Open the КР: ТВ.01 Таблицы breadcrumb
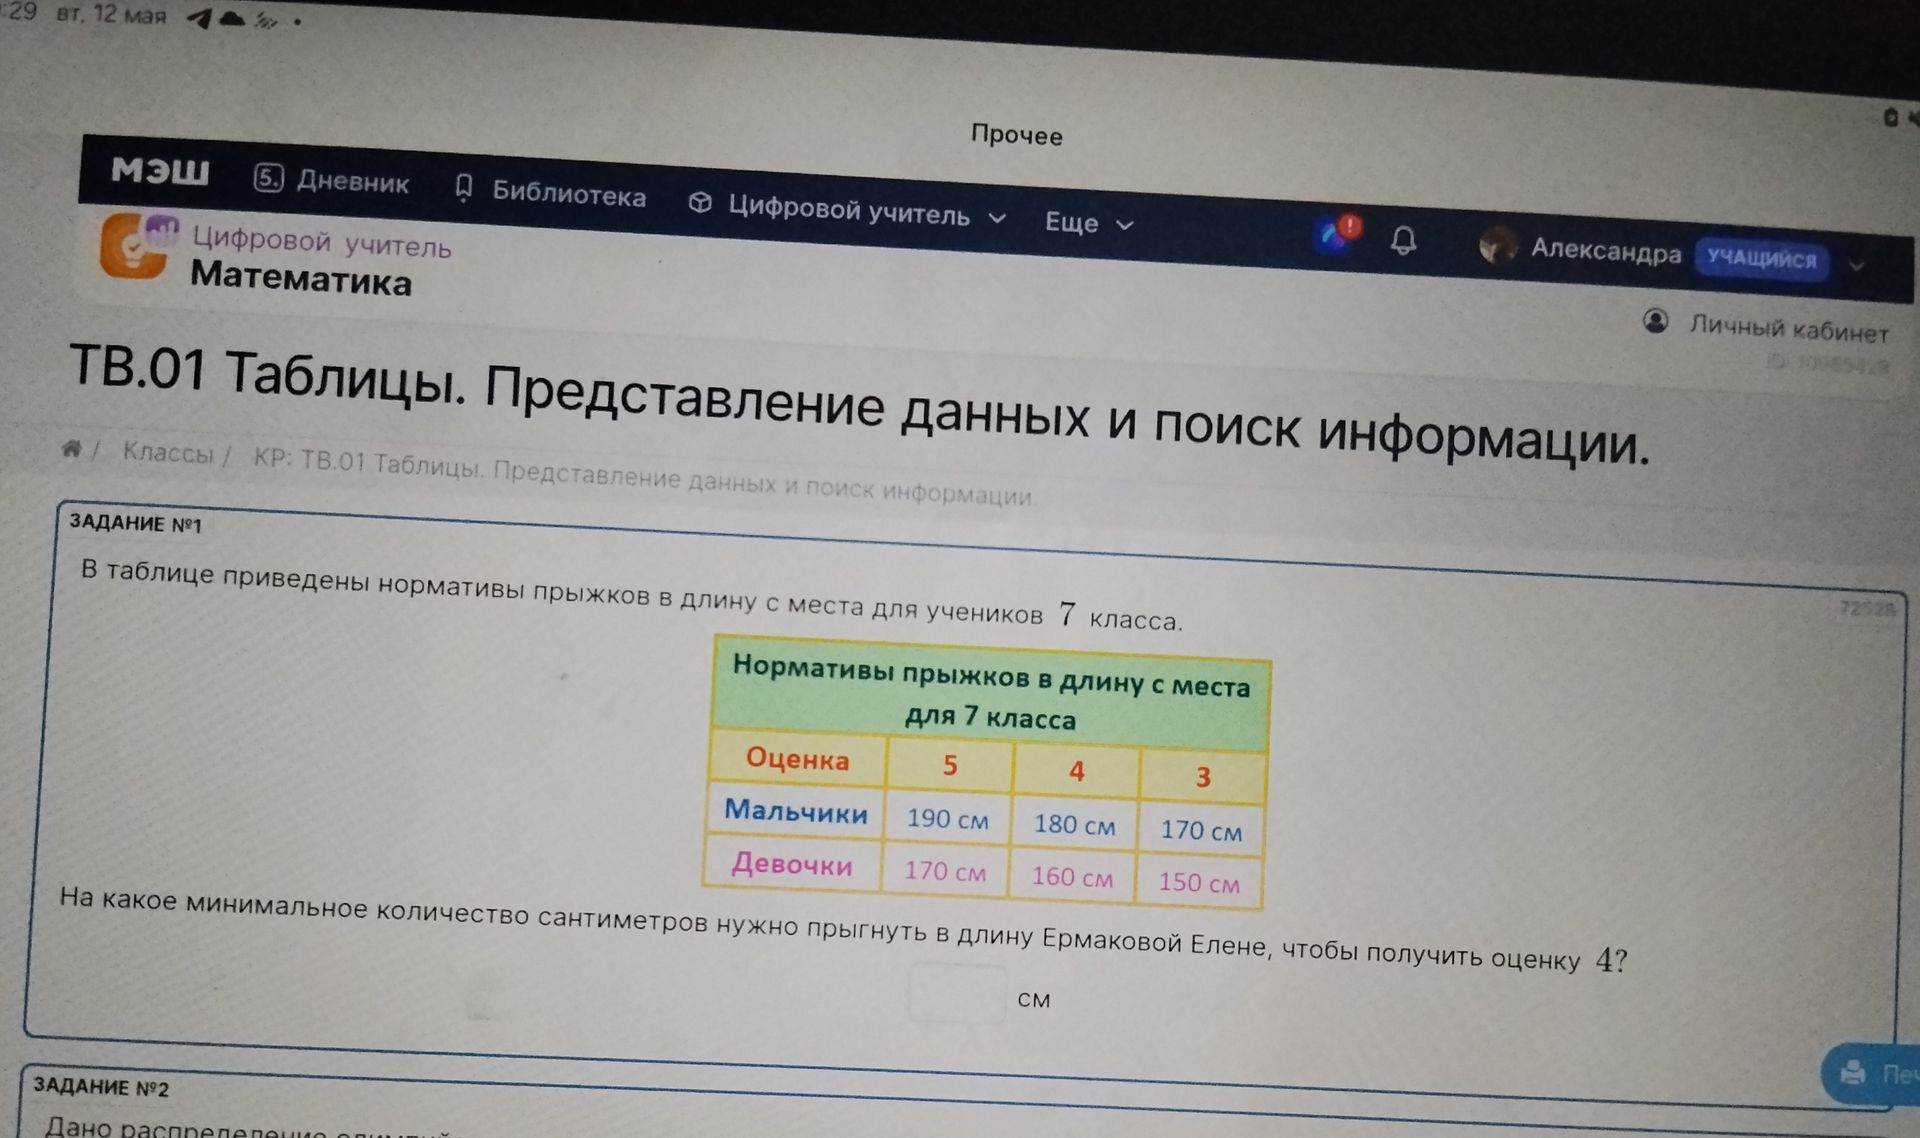 point(645,478)
